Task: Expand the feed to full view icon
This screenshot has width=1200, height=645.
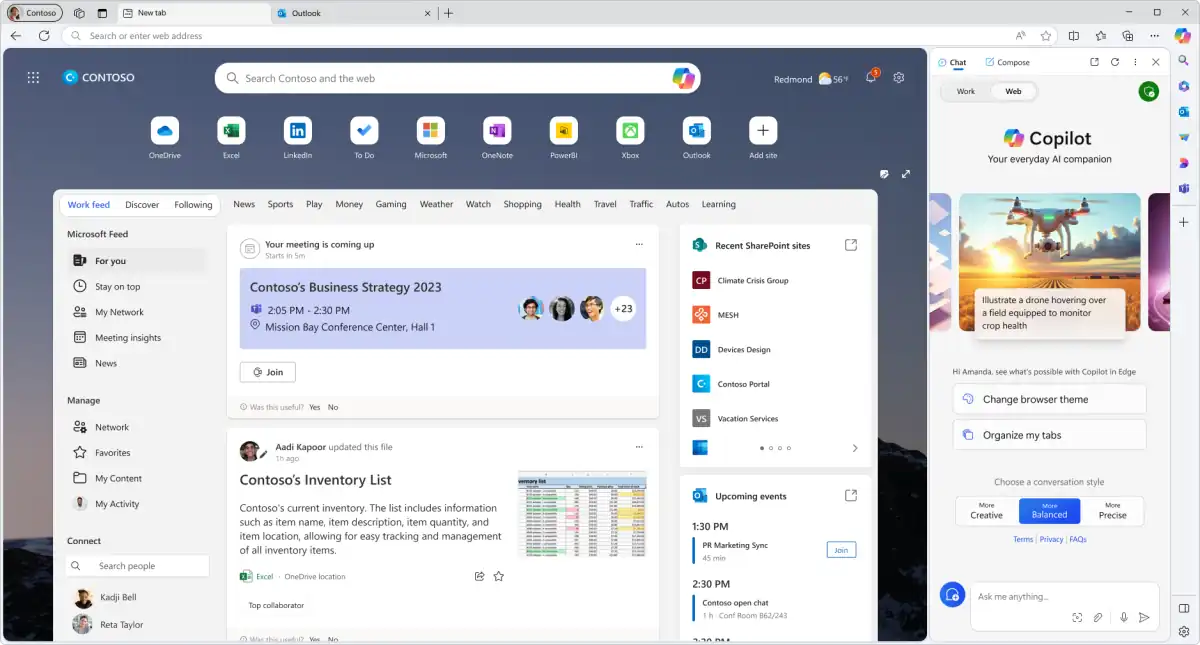Action: 906,174
